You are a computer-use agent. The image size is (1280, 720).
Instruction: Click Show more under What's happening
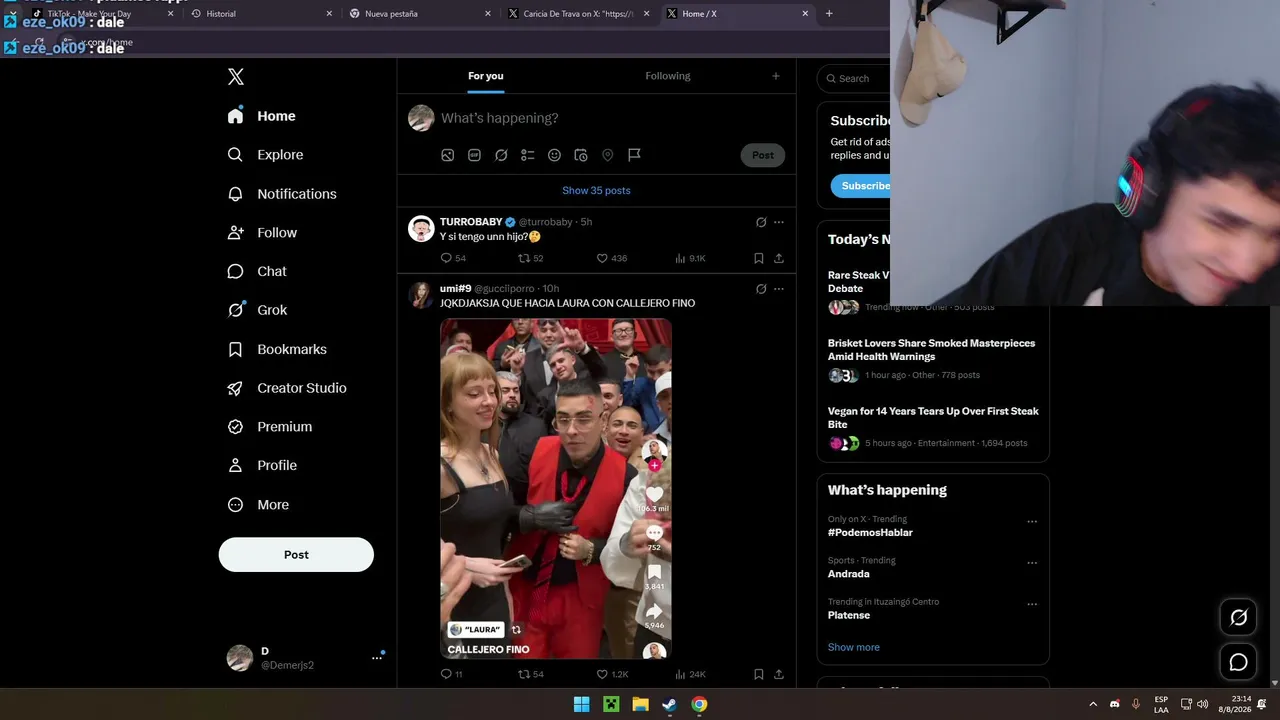point(854,647)
